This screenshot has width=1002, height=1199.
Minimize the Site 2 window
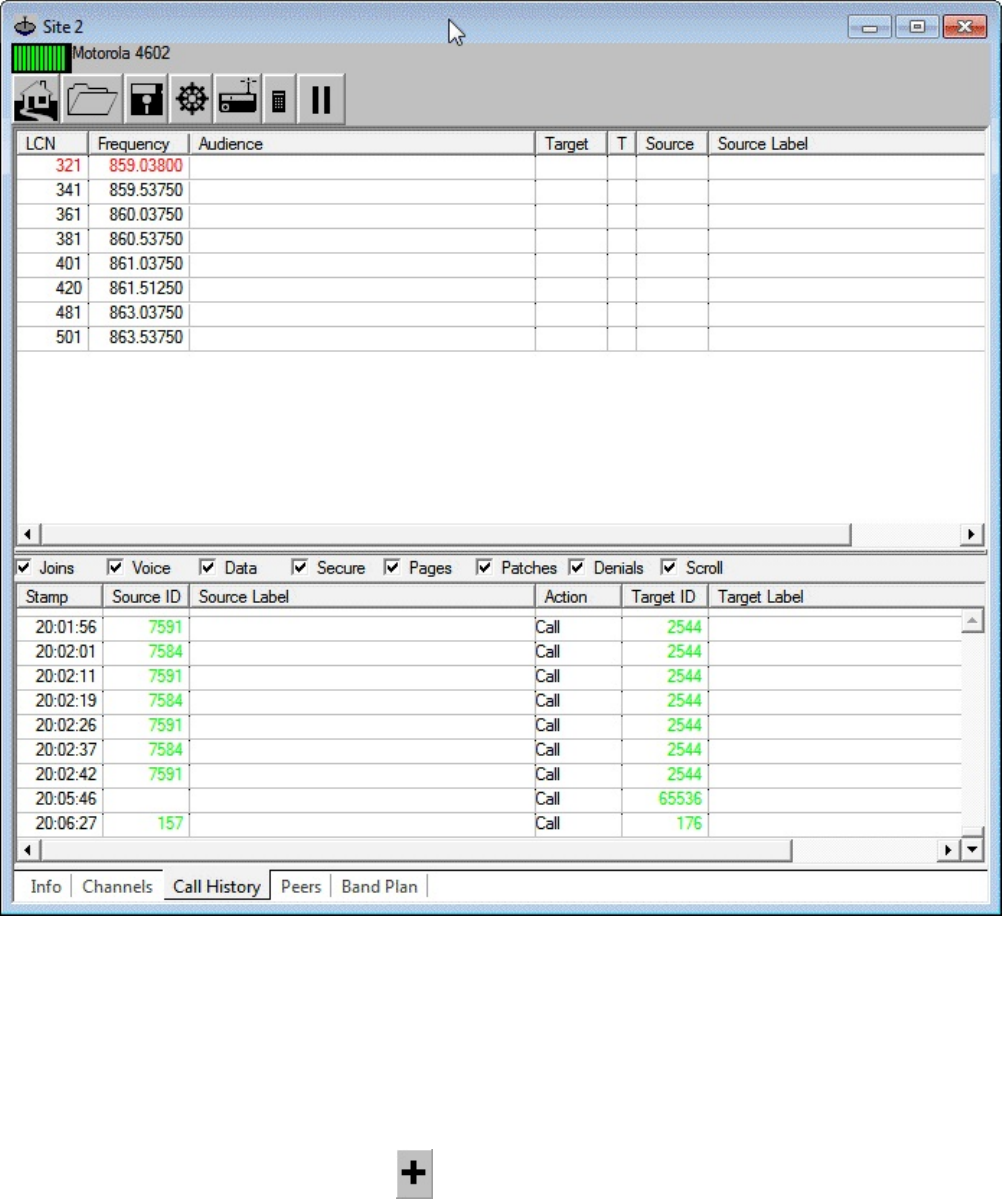[x=870, y=27]
